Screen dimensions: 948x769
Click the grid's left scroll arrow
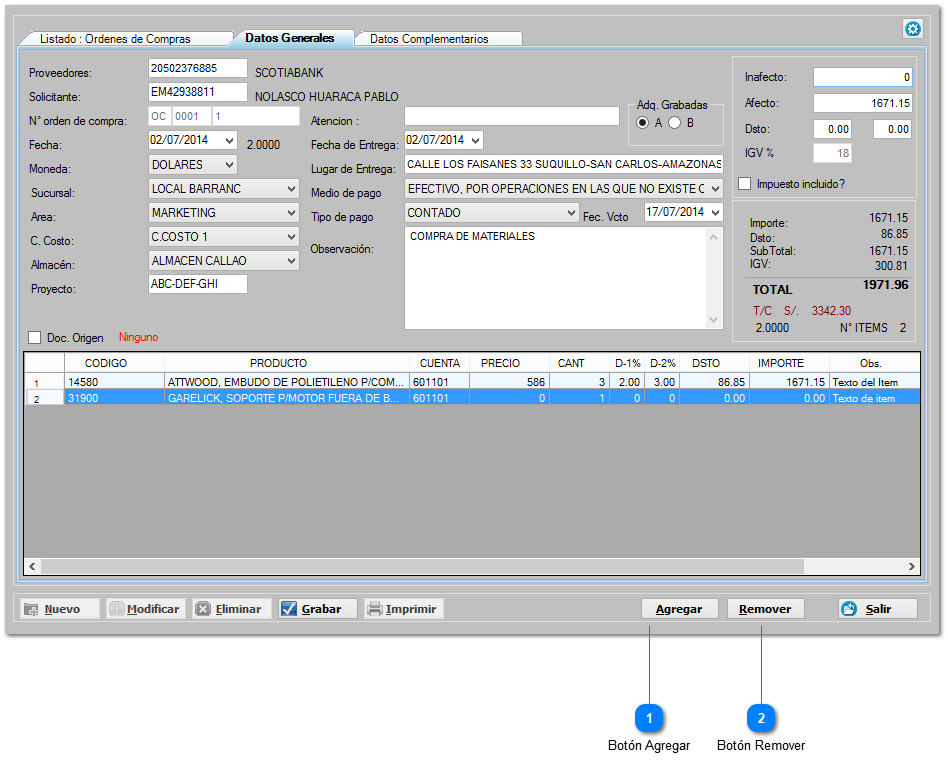click(32, 566)
